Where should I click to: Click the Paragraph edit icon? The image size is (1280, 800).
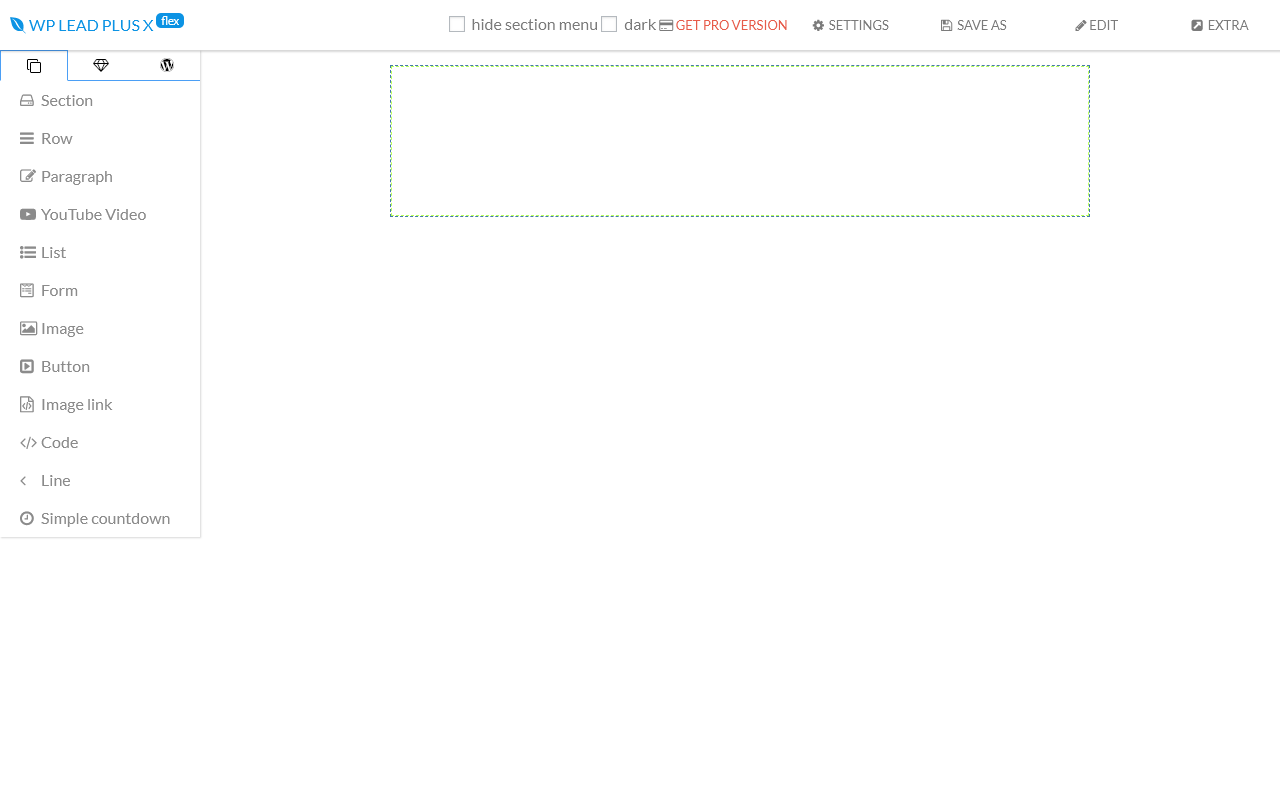28,176
